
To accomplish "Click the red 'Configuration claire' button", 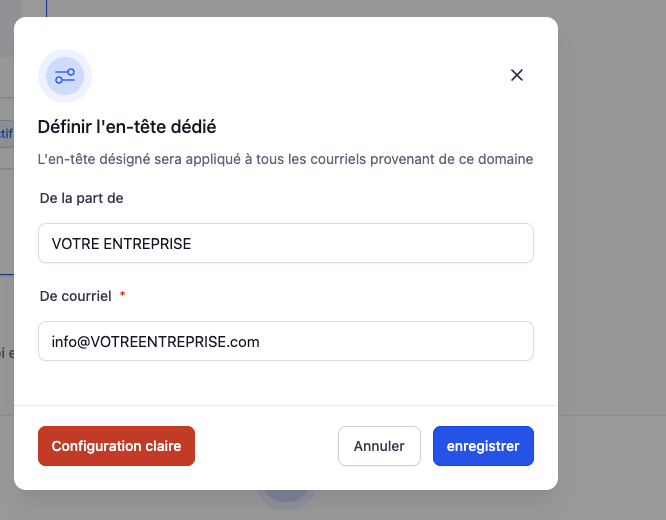I will tap(116, 446).
